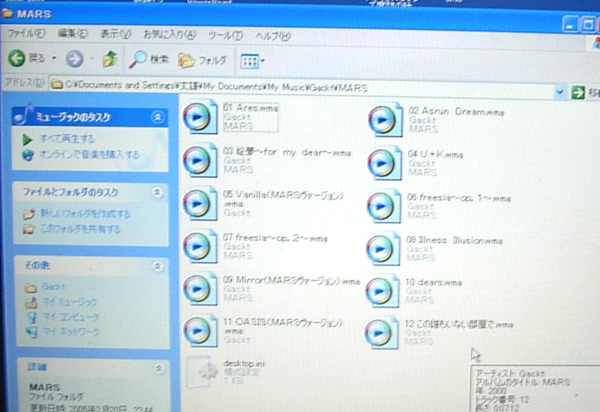Go up one folder level icon
This screenshot has width=600, height=412.
(109, 59)
